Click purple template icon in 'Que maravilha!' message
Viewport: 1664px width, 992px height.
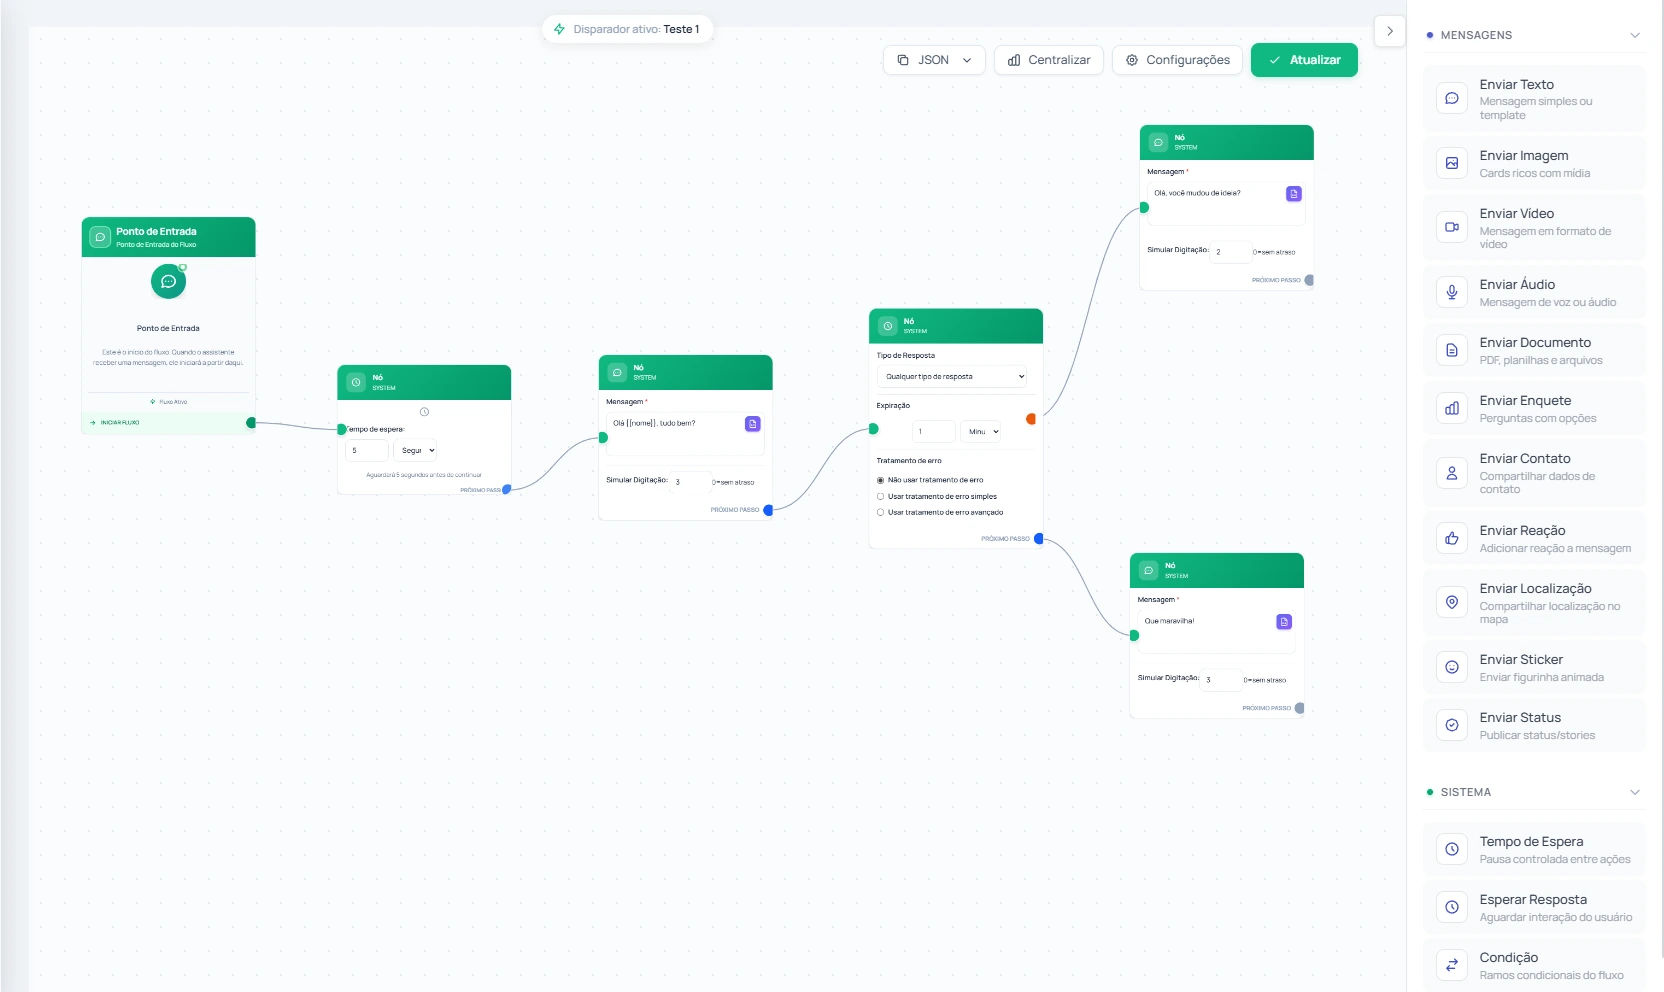pyautogui.click(x=1284, y=622)
